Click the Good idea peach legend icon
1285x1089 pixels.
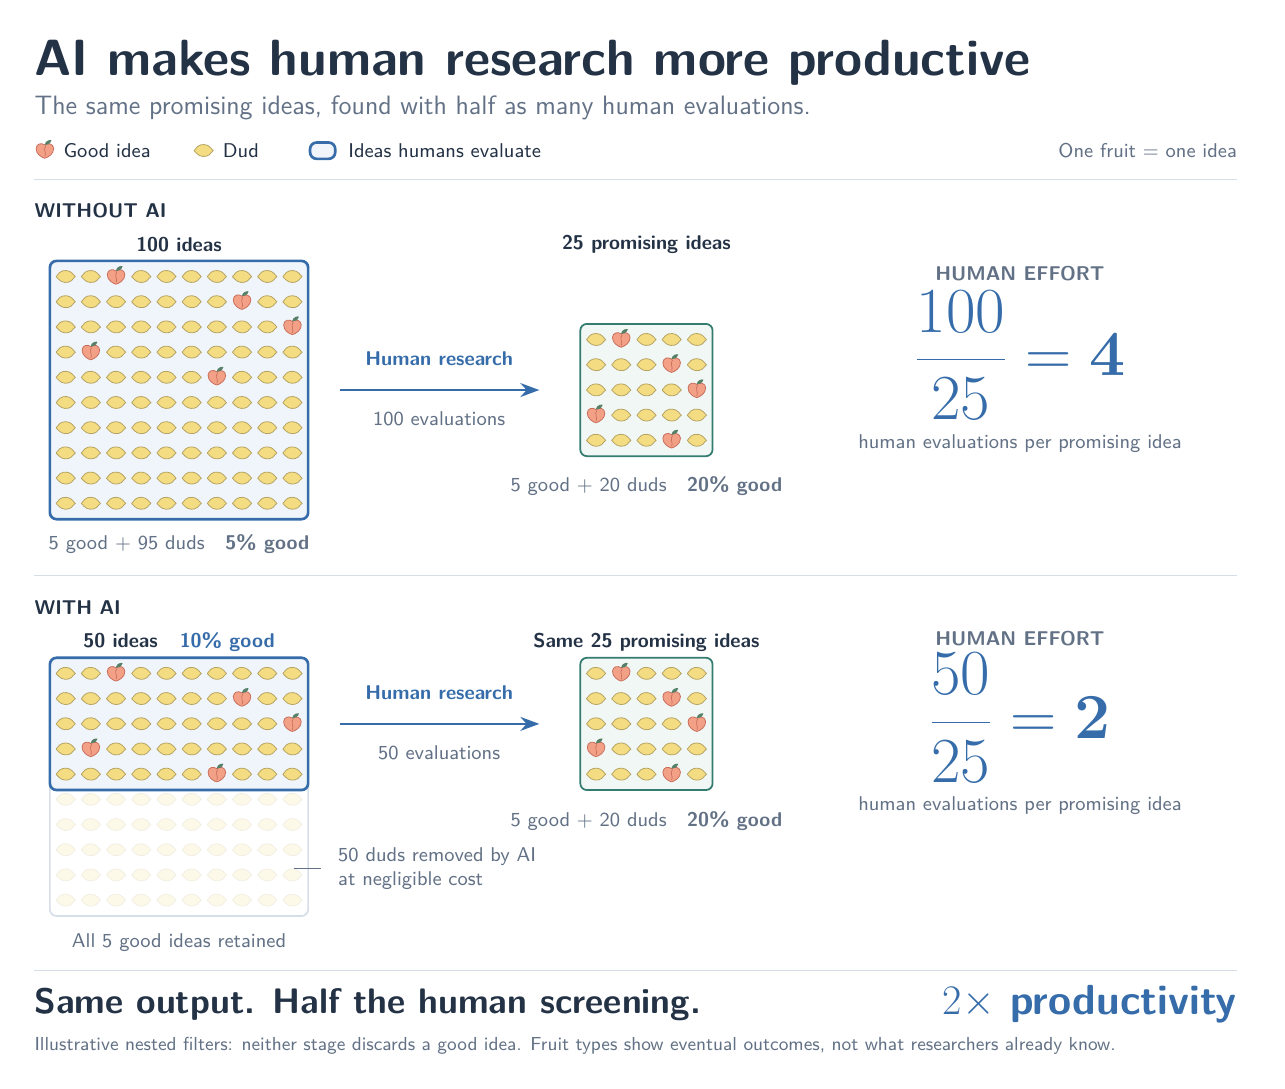click(44, 150)
